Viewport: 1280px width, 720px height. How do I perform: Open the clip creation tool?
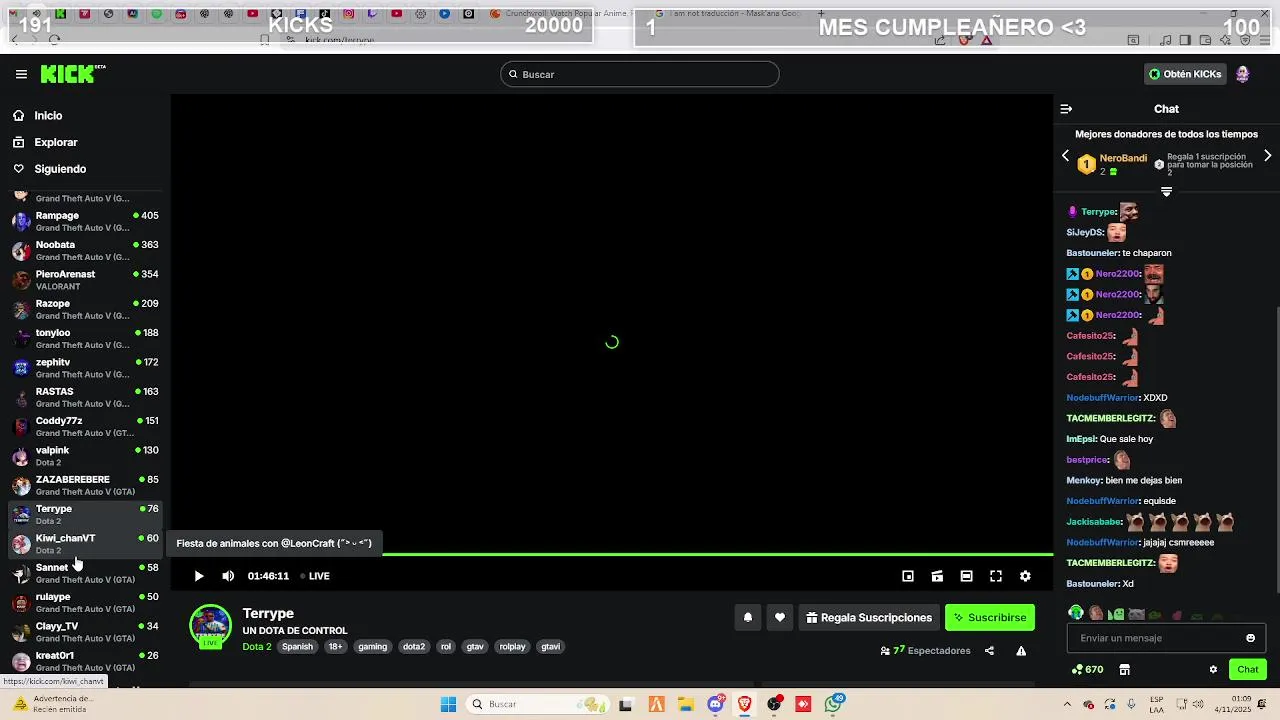click(937, 576)
